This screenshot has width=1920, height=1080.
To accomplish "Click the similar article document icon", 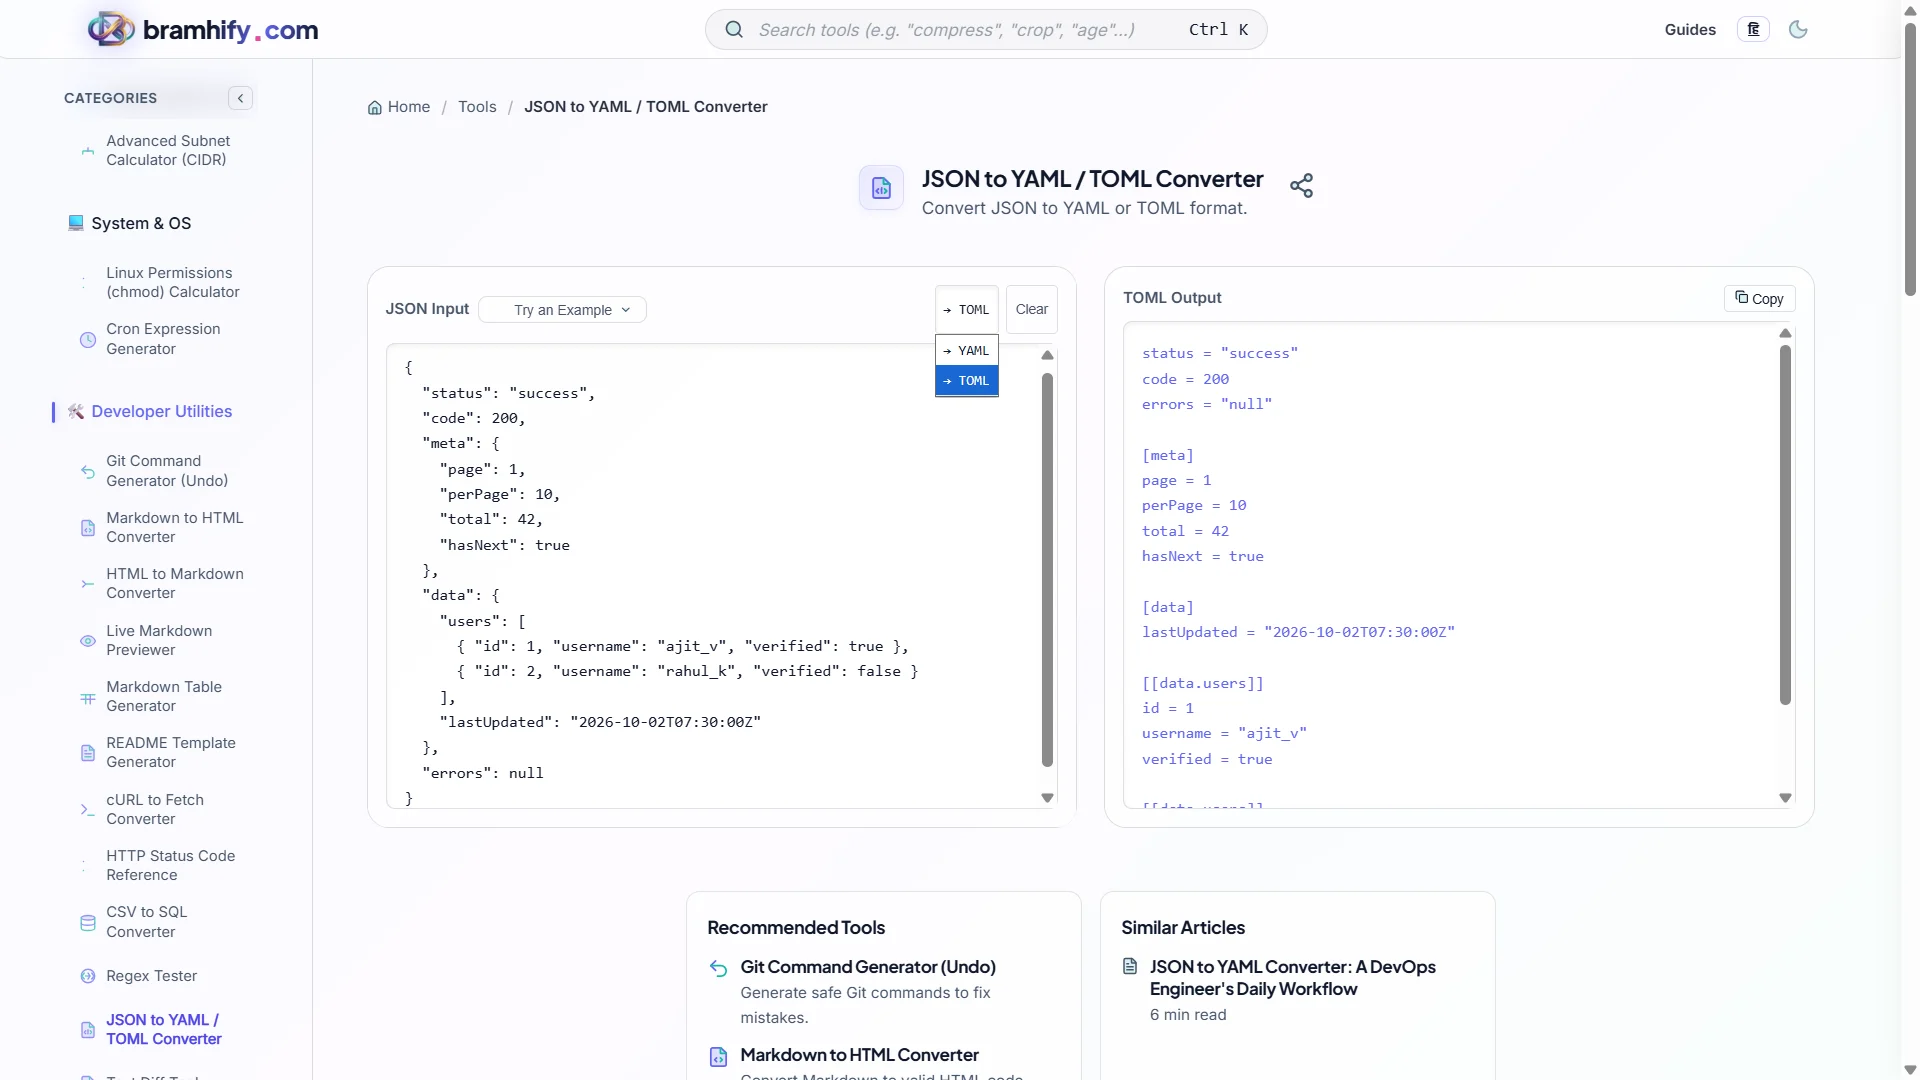I will (x=1130, y=967).
